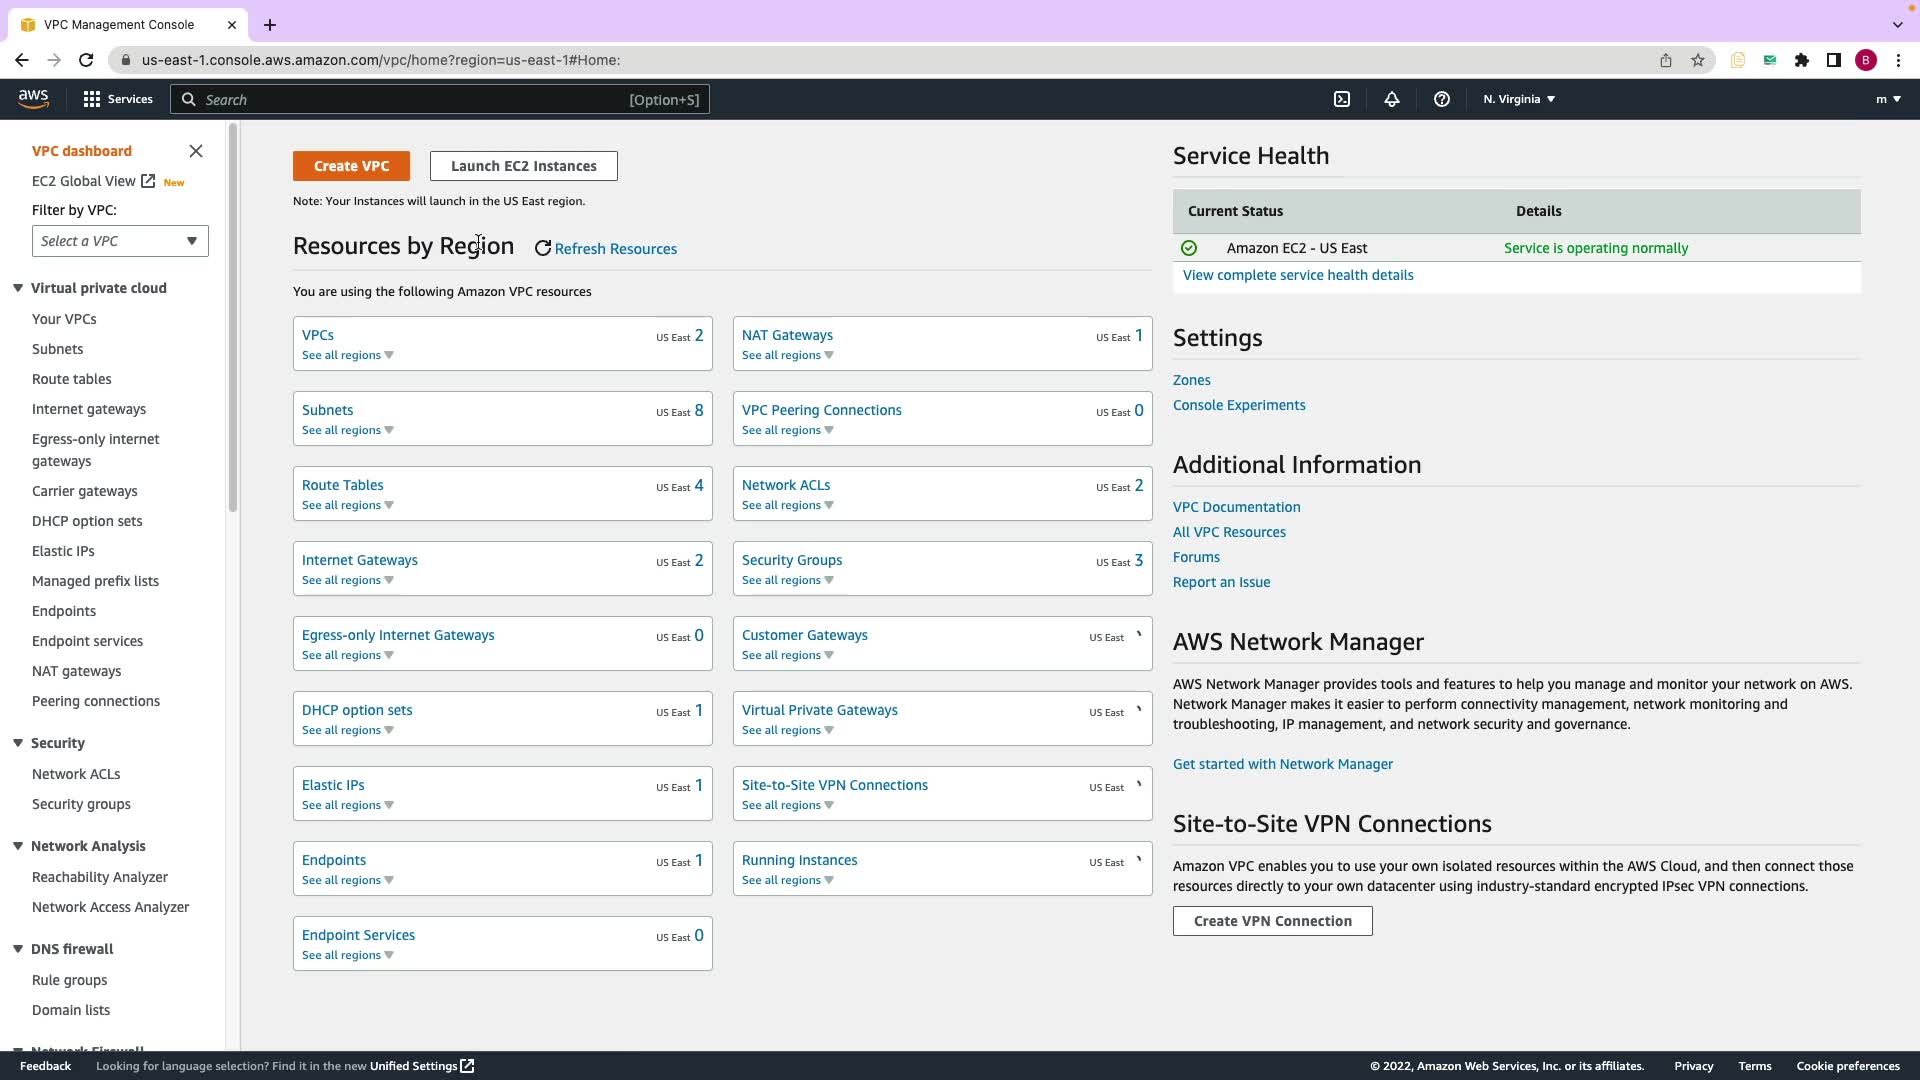Open the notifications bell icon
1920x1080 pixels.
point(1391,99)
